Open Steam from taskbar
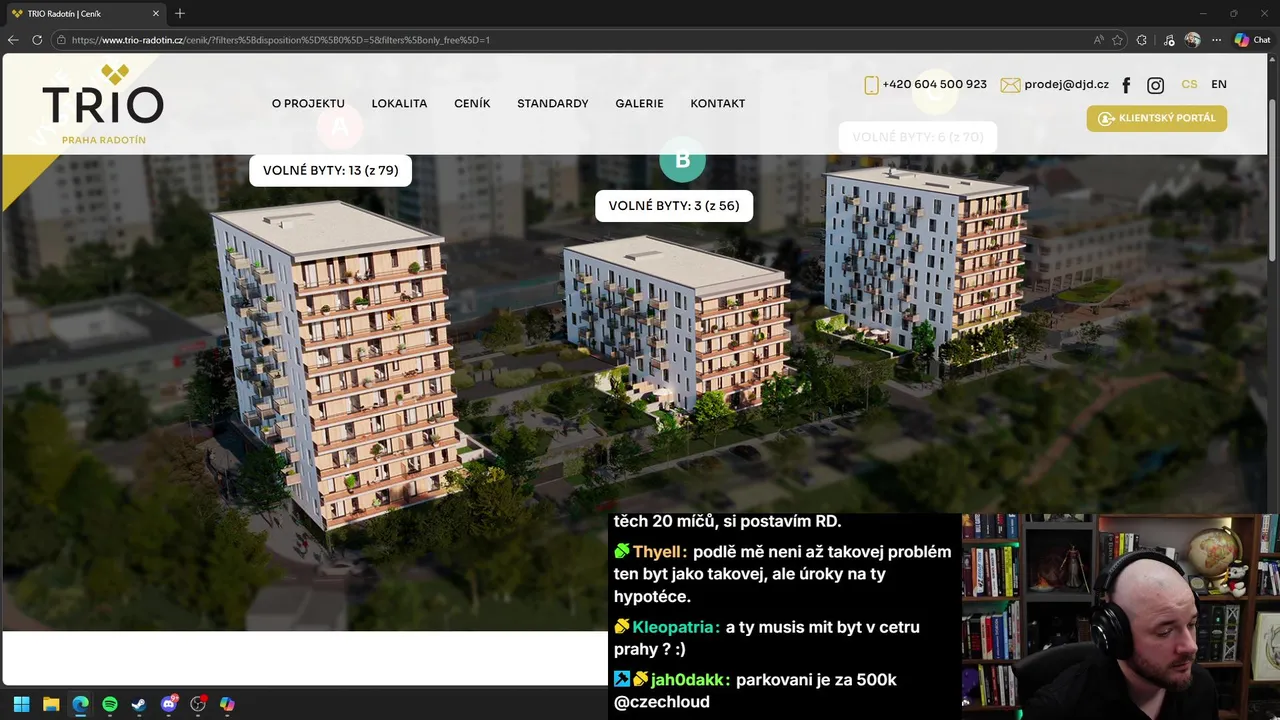Image resolution: width=1280 pixels, height=720 pixels. point(139,704)
